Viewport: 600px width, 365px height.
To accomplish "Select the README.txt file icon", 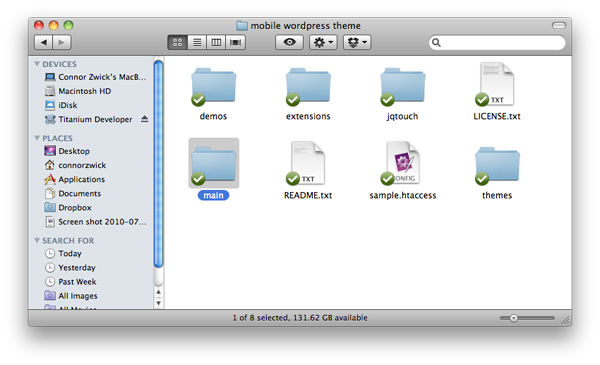I will coord(307,163).
